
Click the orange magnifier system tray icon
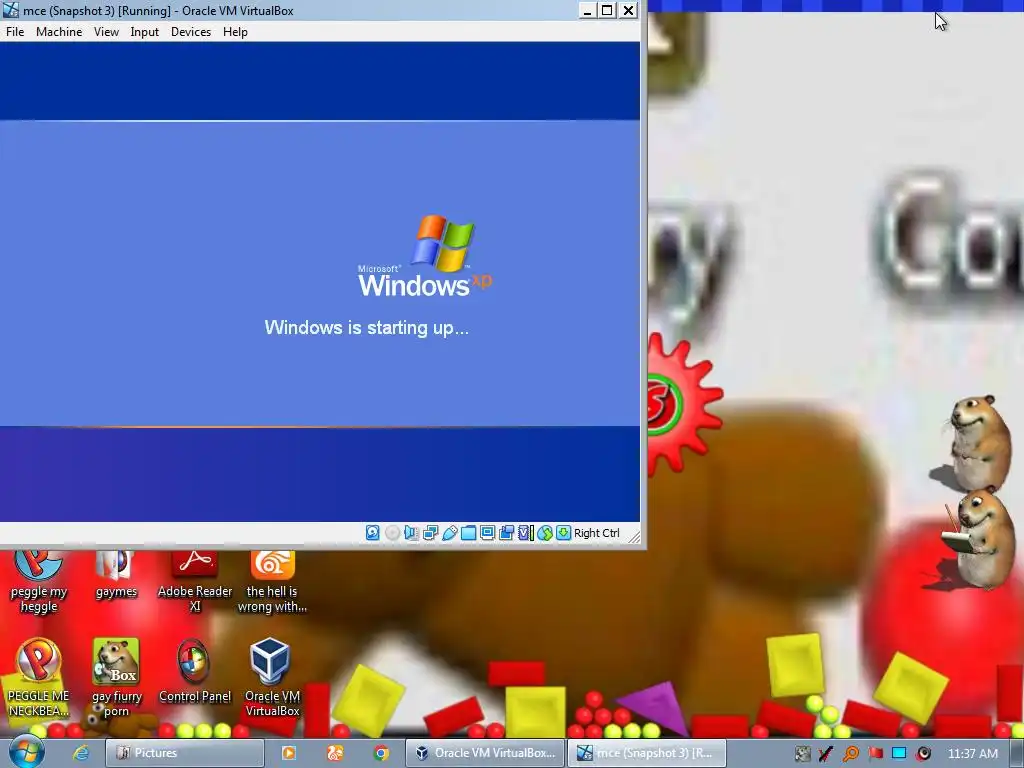(850, 754)
